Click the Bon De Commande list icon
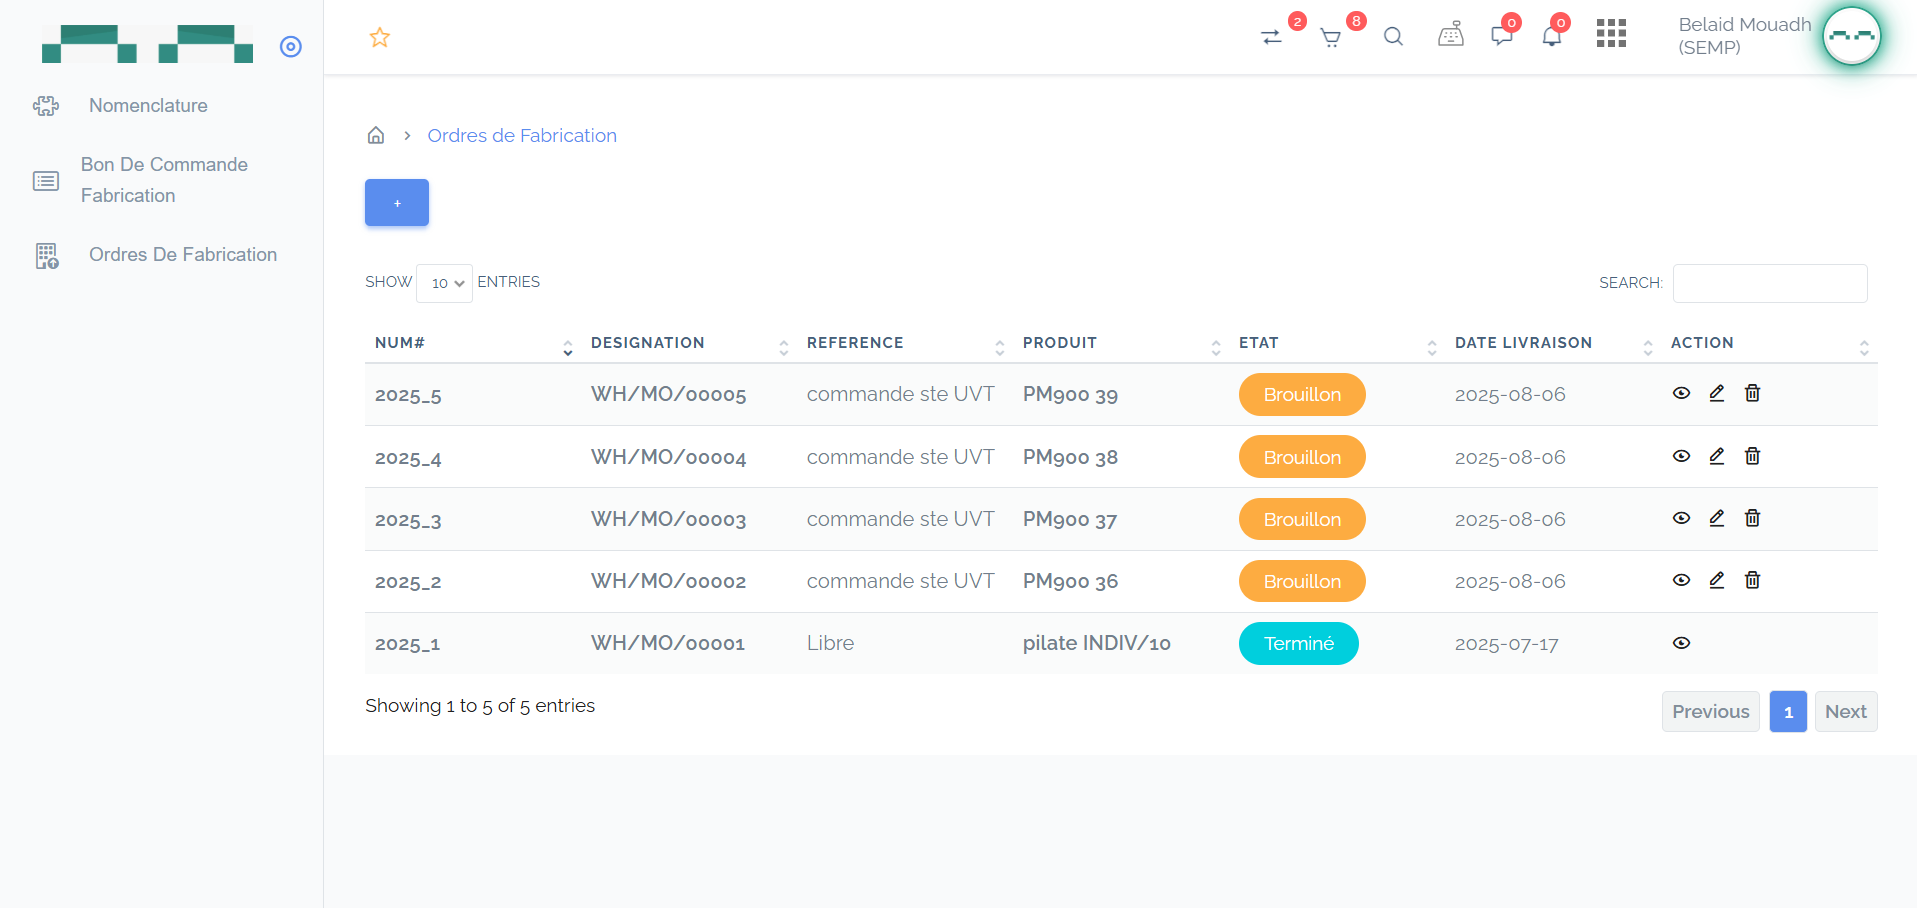The image size is (1917, 908). tap(46, 181)
